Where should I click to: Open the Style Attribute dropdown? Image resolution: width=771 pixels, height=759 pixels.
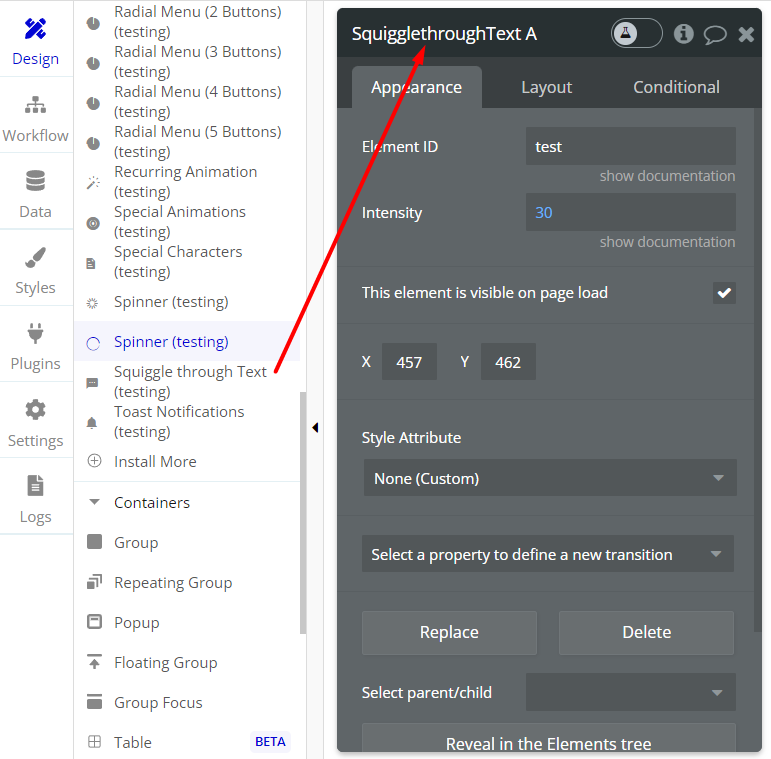point(550,478)
